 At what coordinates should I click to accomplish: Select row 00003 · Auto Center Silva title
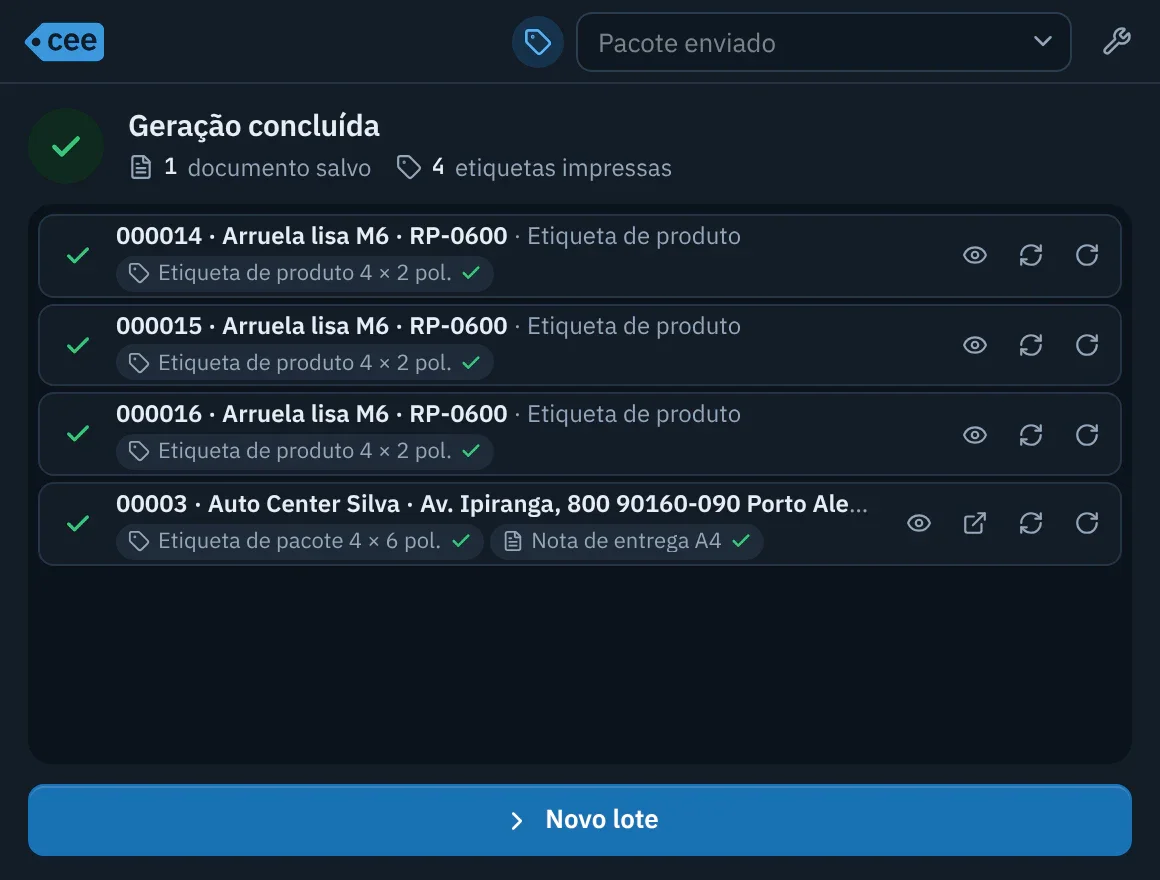(491, 504)
